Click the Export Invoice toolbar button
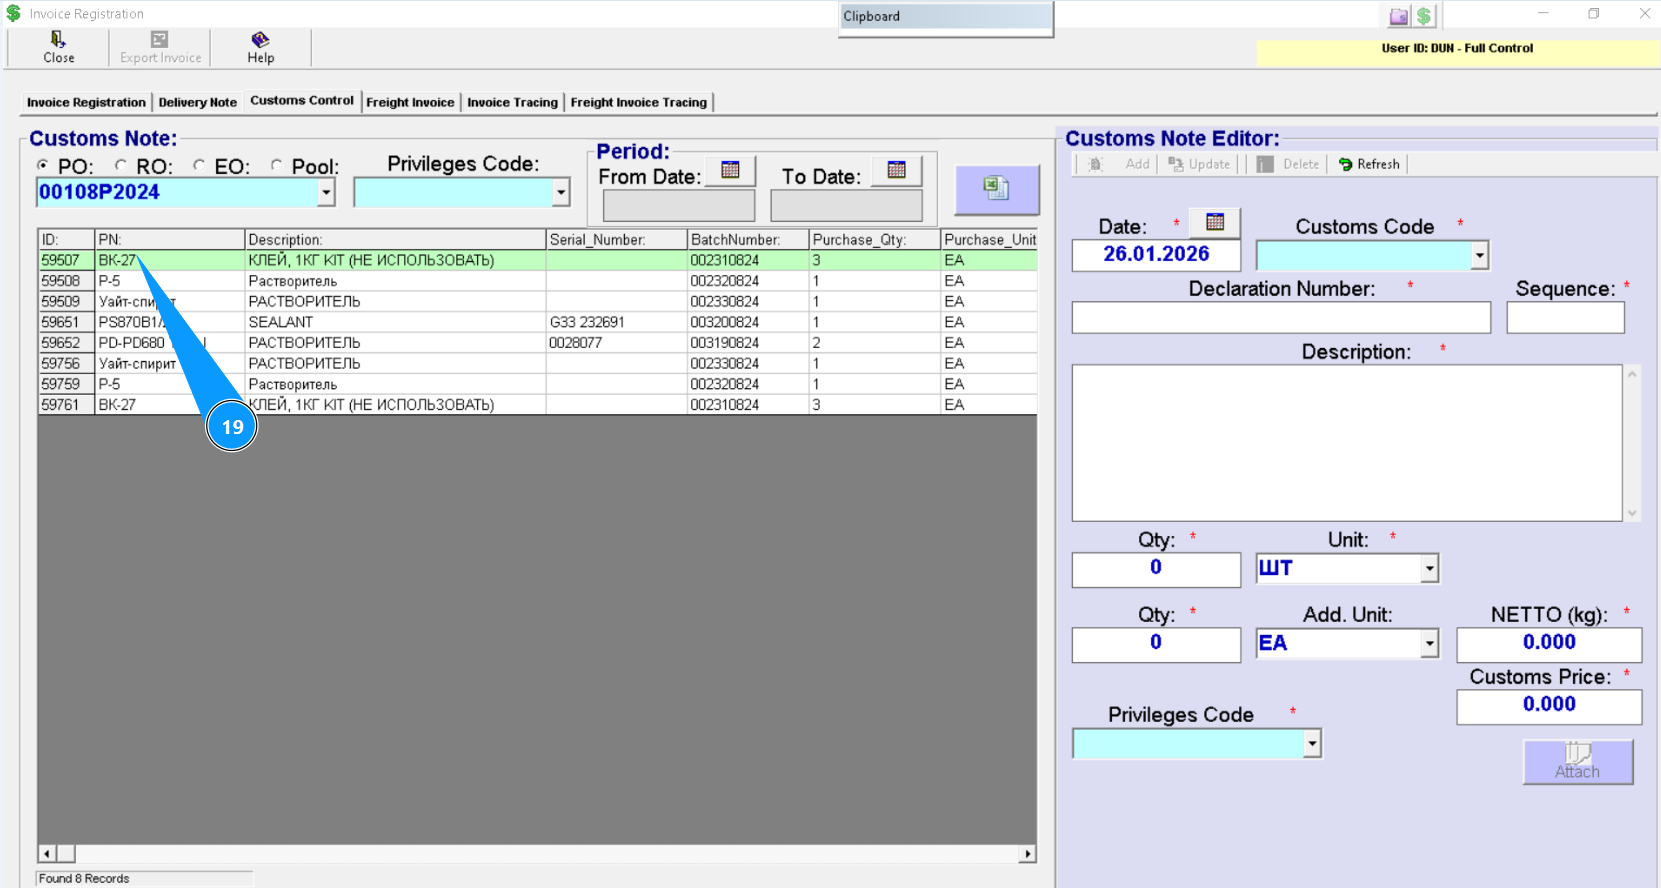Screen dimensions: 1661x888 [x=160, y=47]
